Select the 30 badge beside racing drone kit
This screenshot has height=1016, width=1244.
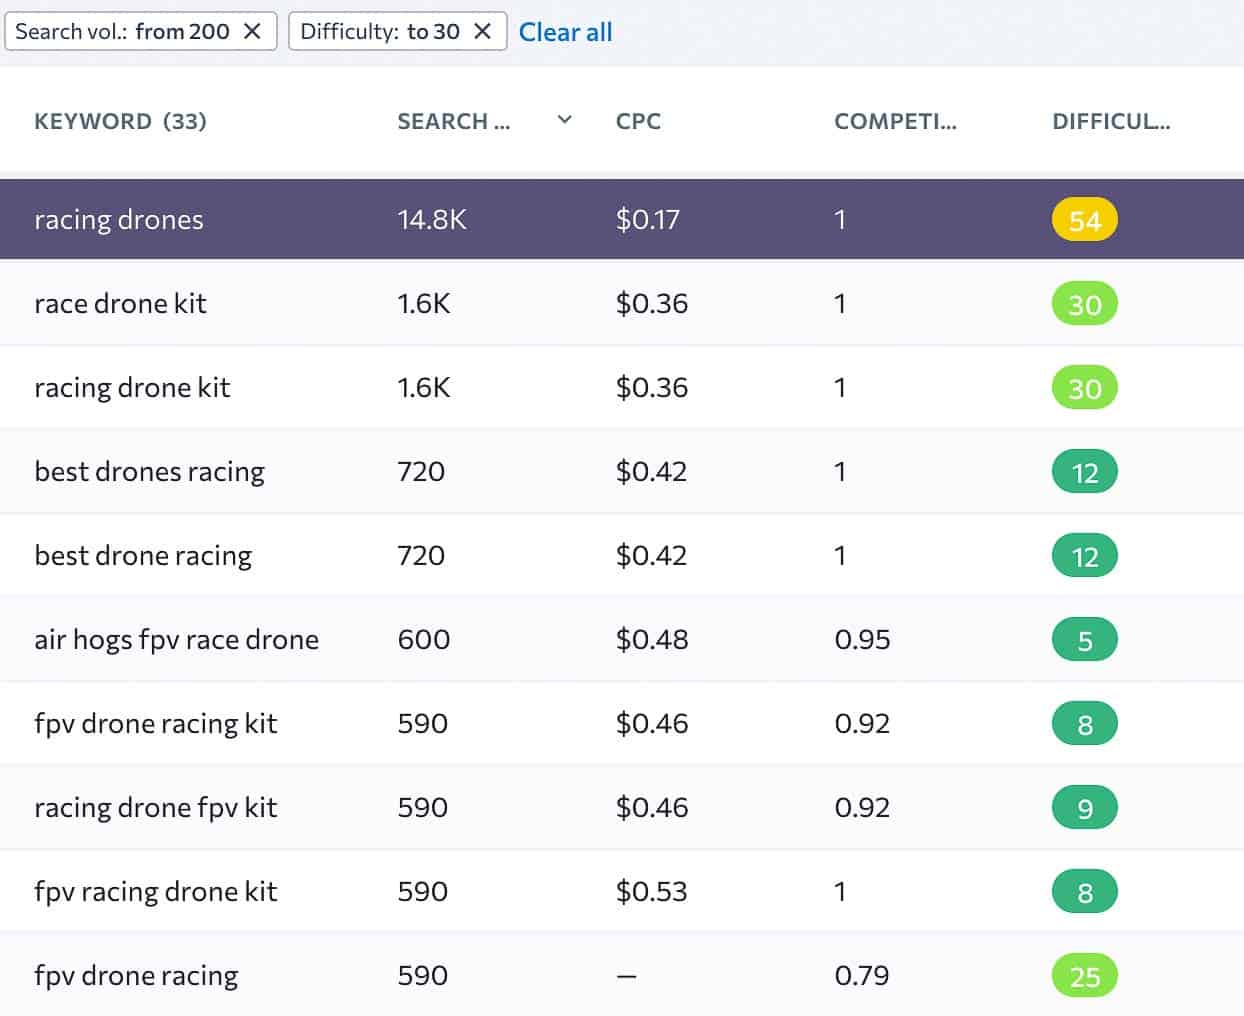[x=1084, y=387]
